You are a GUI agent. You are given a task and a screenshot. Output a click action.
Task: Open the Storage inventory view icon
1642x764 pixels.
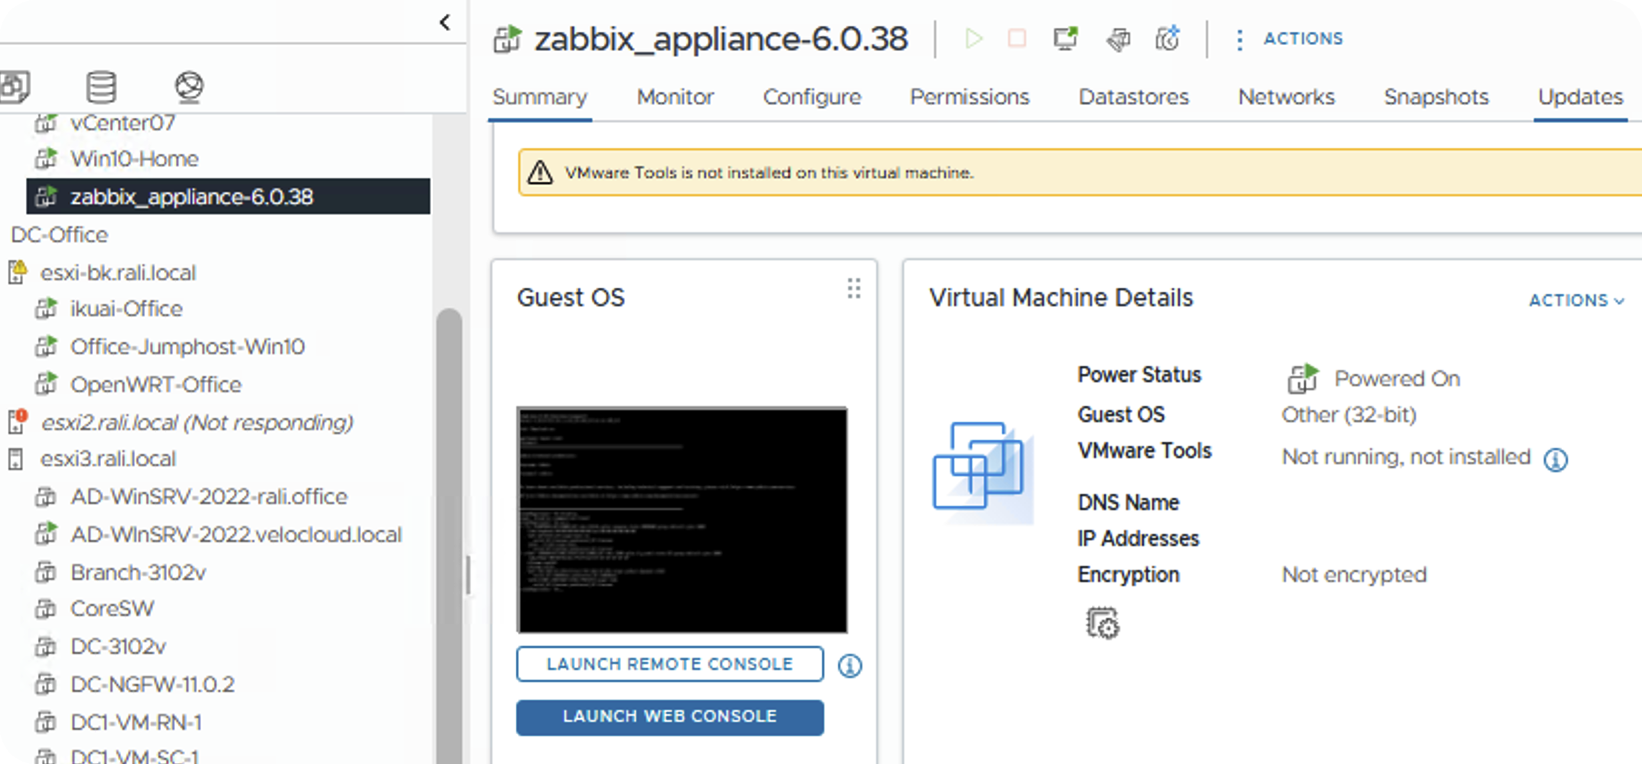point(101,88)
